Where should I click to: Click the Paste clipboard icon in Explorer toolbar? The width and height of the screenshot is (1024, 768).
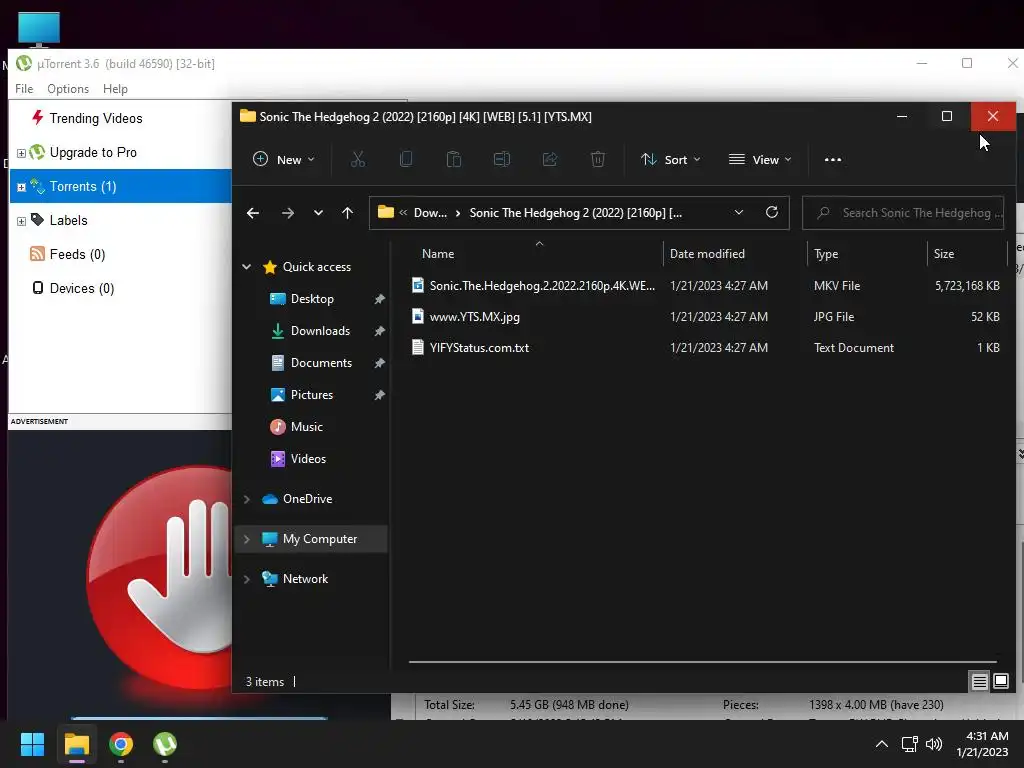click(454, 159)
